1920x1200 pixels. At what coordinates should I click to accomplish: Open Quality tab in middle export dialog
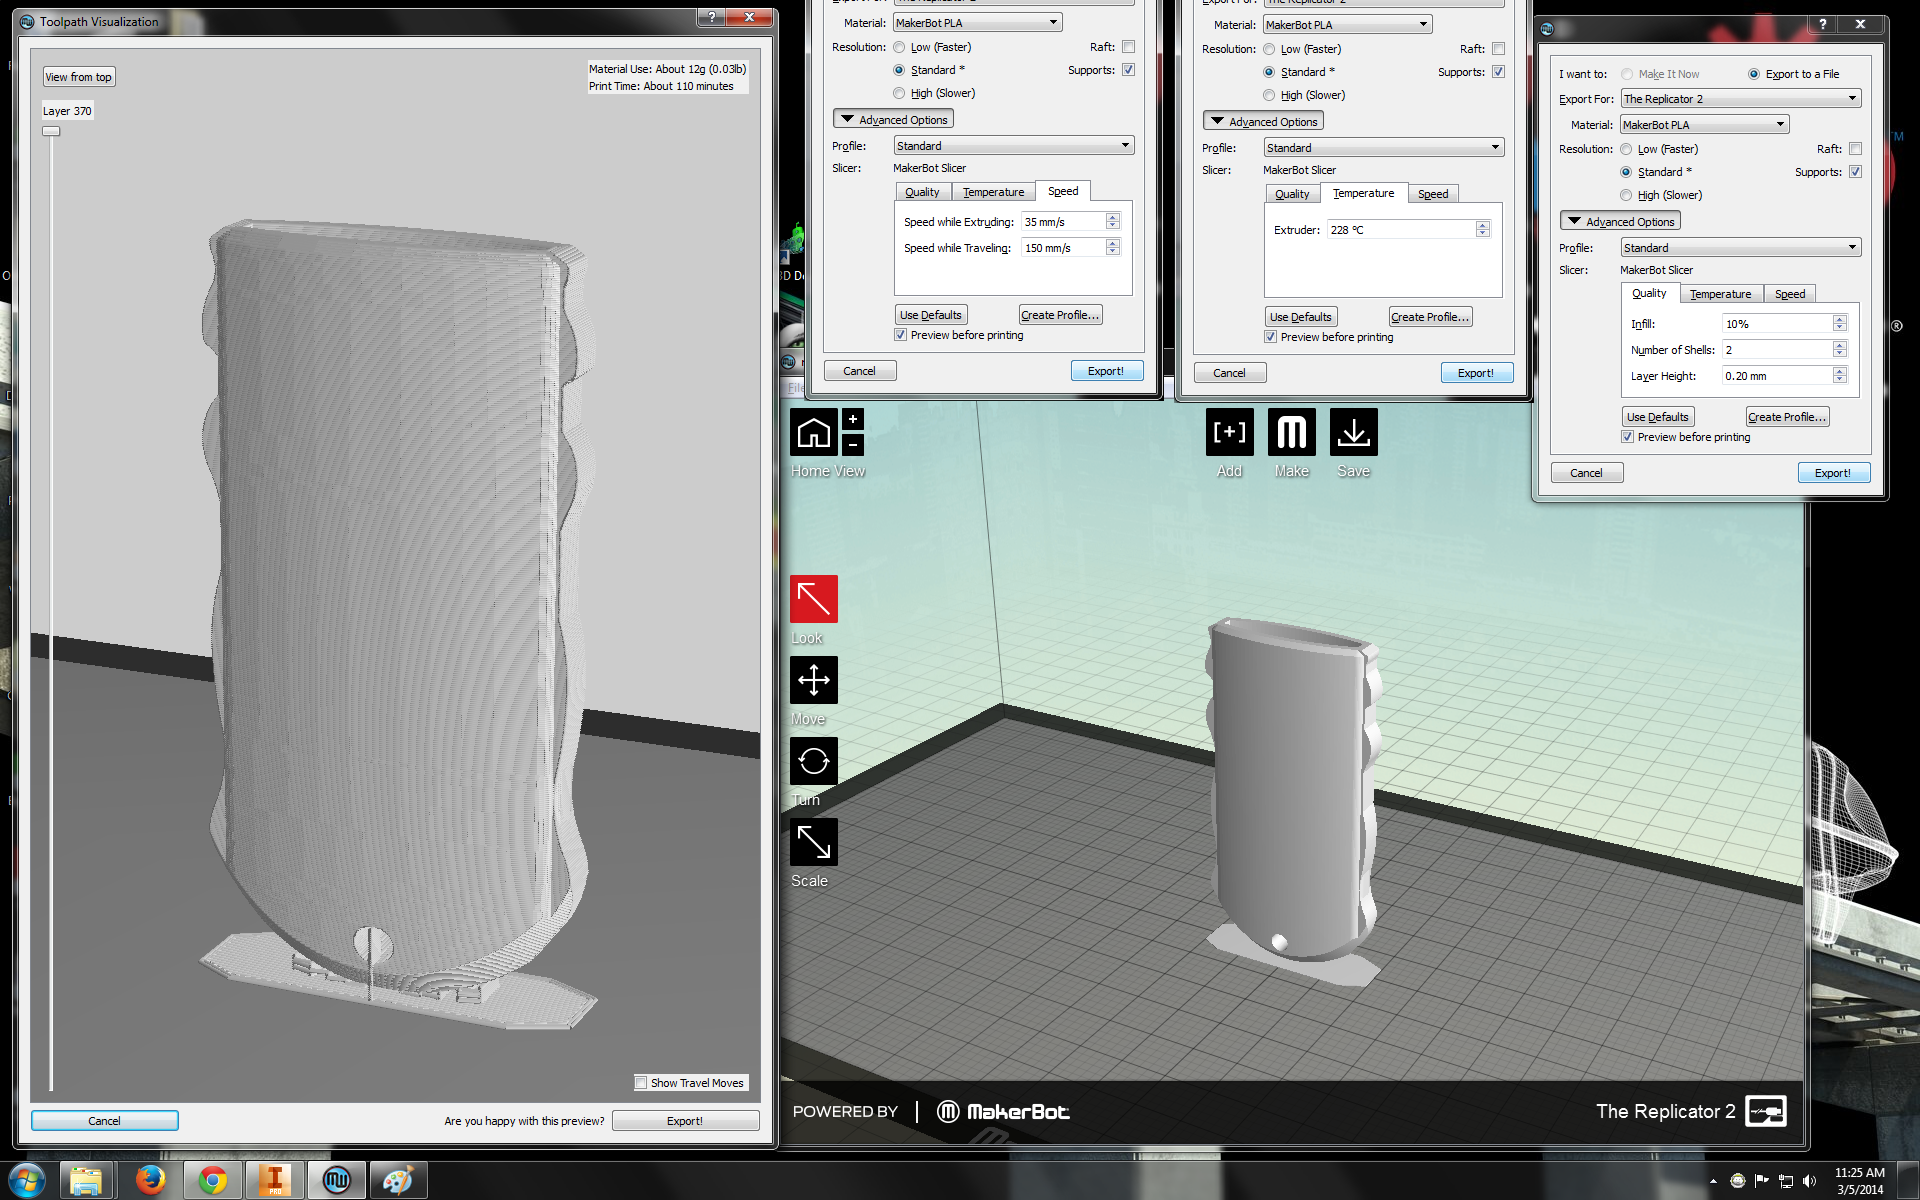click(1292, 194)
